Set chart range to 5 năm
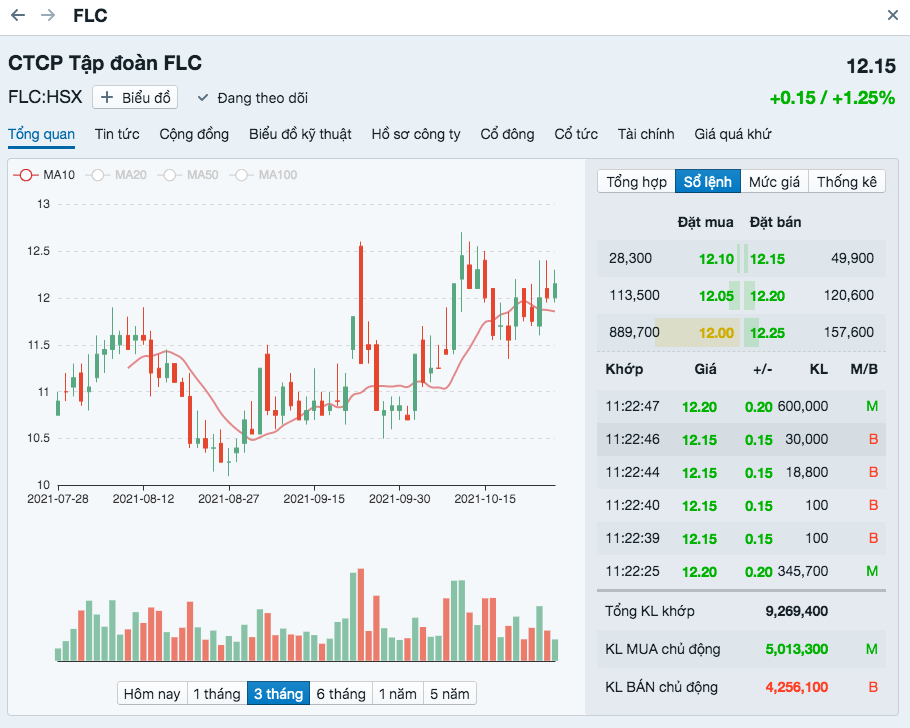Viewport: 910px width, 728px height. pos(450,694)
